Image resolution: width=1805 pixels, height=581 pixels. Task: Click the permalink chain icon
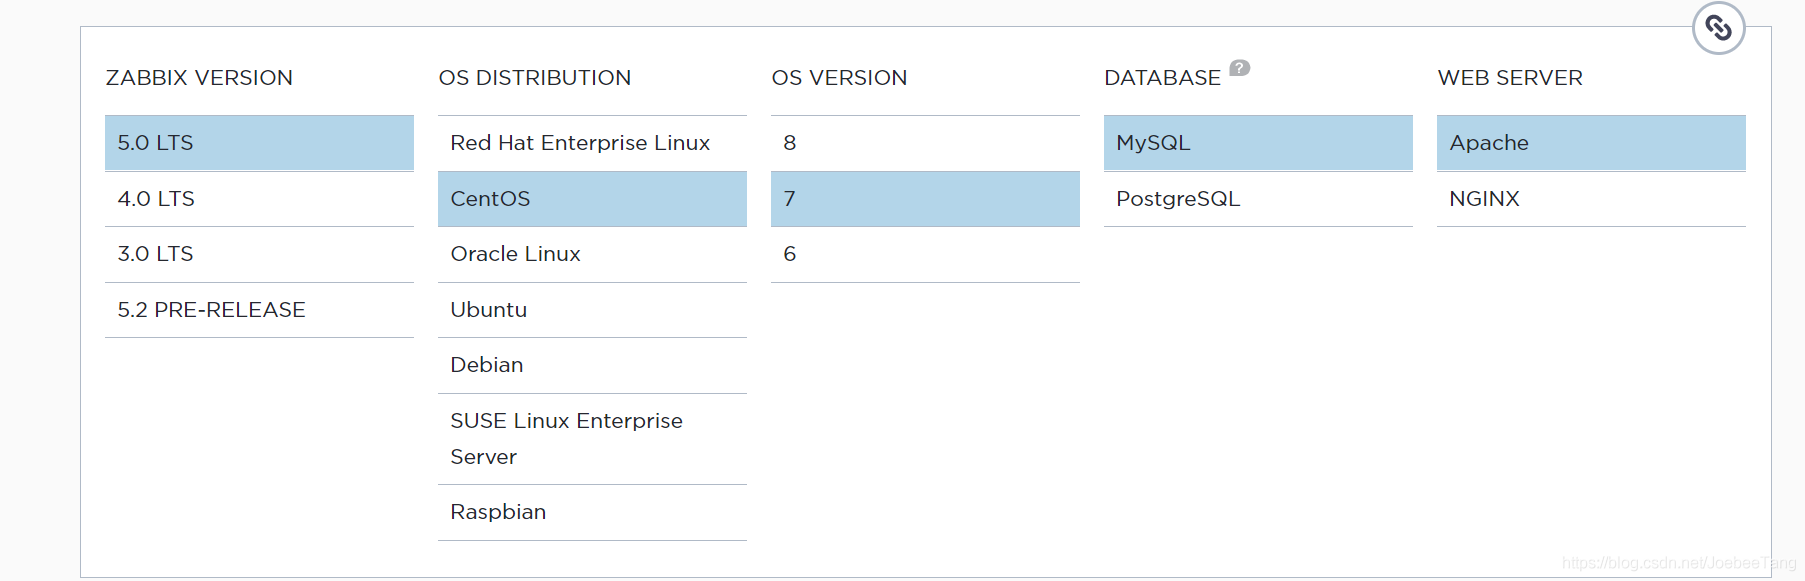pyautogui.click(x=1718, y=28)
